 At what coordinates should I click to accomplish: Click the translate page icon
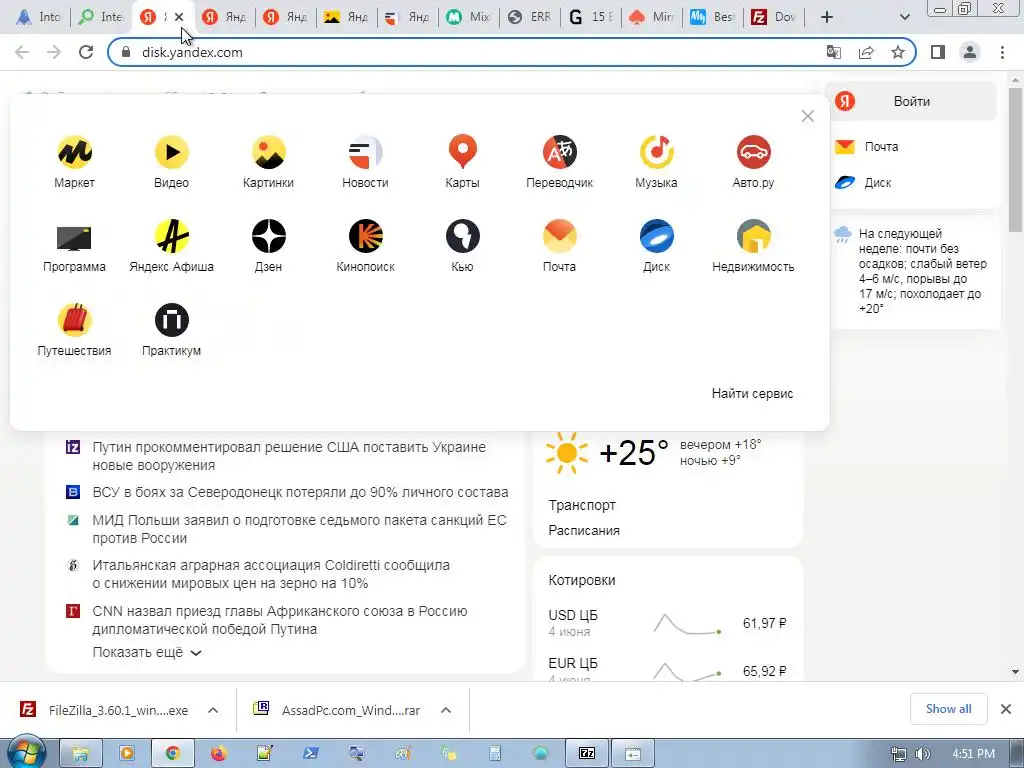click(x=834, y=52)
